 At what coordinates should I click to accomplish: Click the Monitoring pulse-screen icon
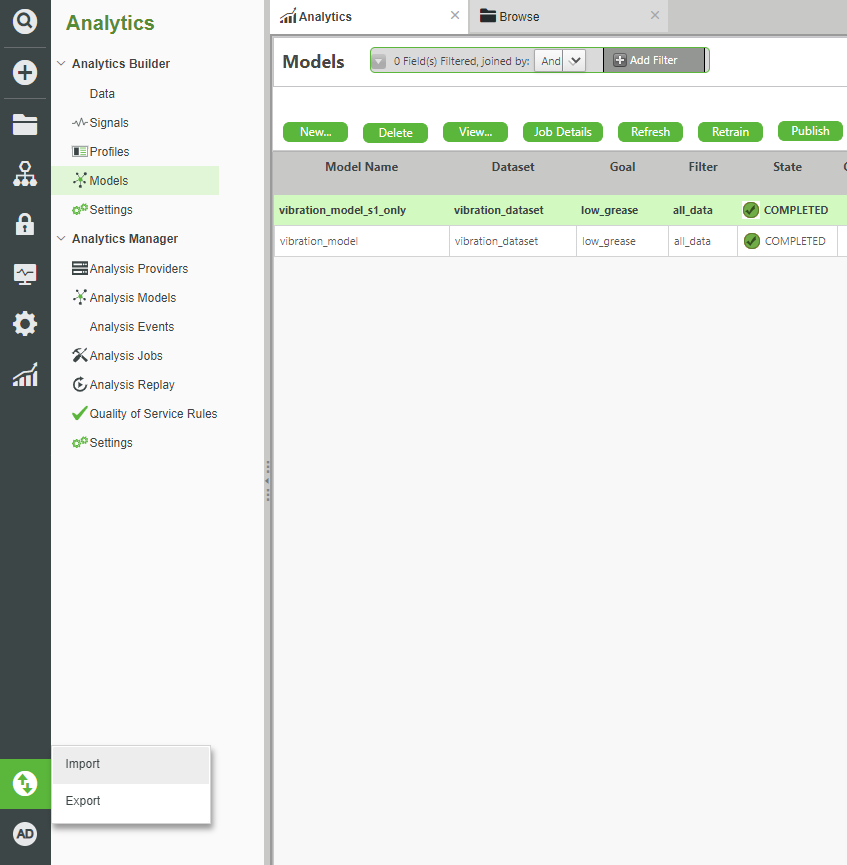[25, 272]
